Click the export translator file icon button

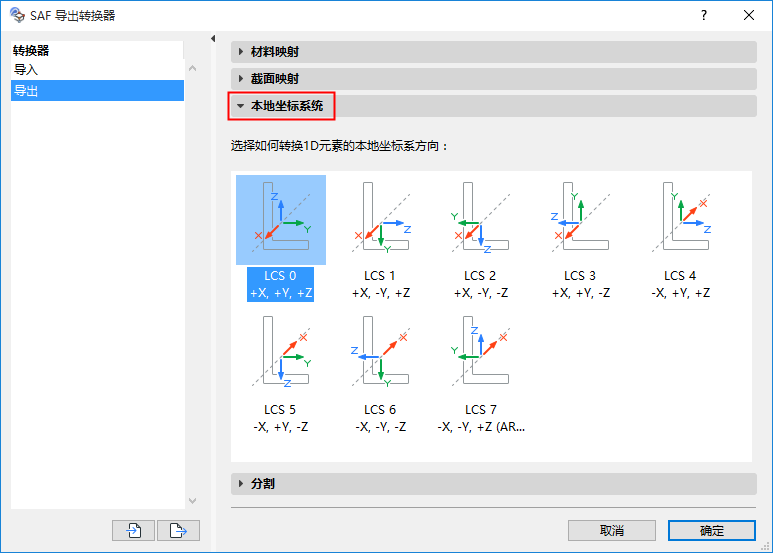[178, 530]
